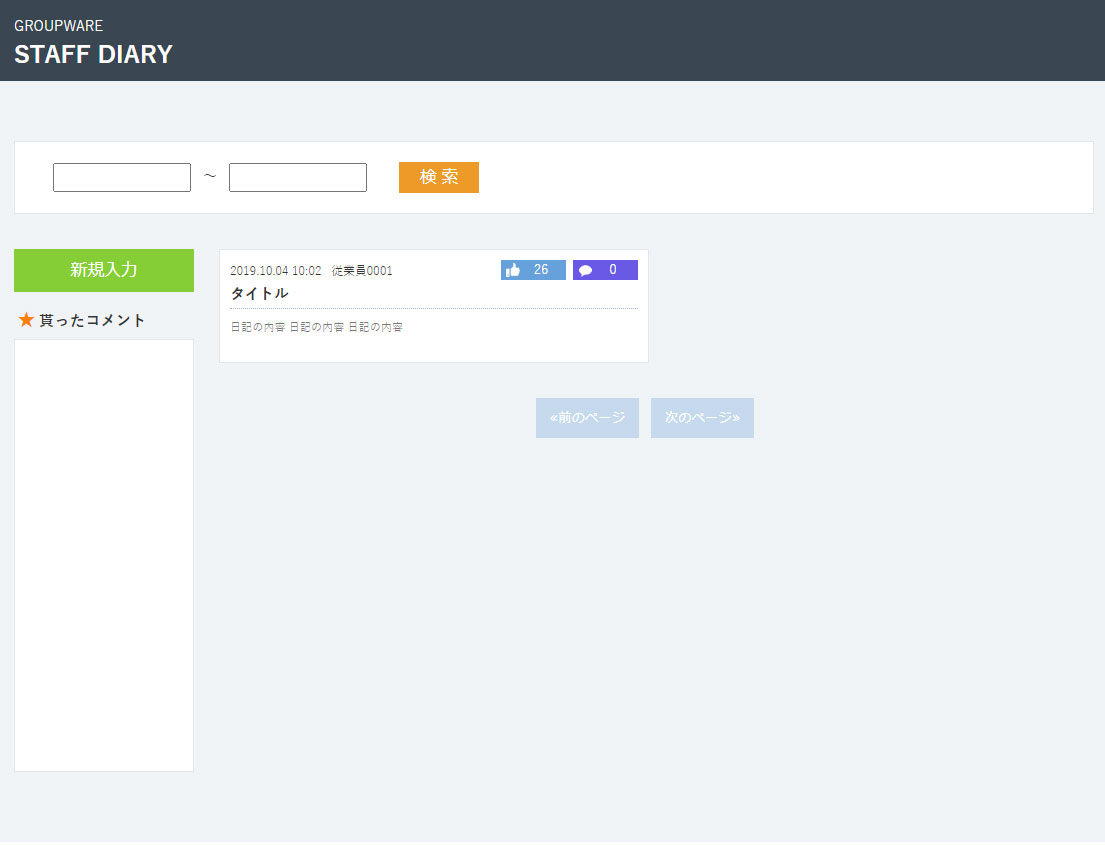Create a new entry with 新規入力
This screenshot has width=1105, height=845.
[104, 270]
